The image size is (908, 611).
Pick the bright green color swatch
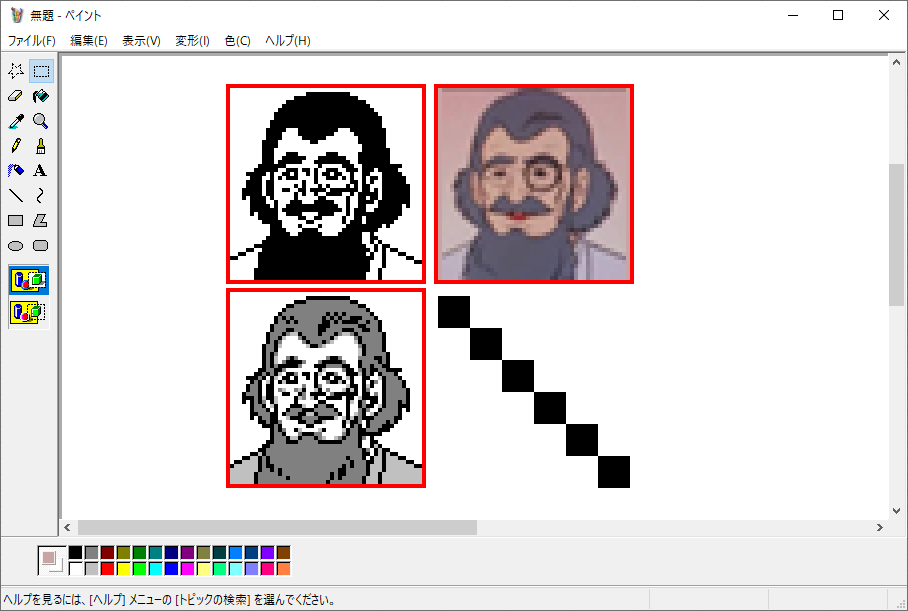(x=140, y=569)
